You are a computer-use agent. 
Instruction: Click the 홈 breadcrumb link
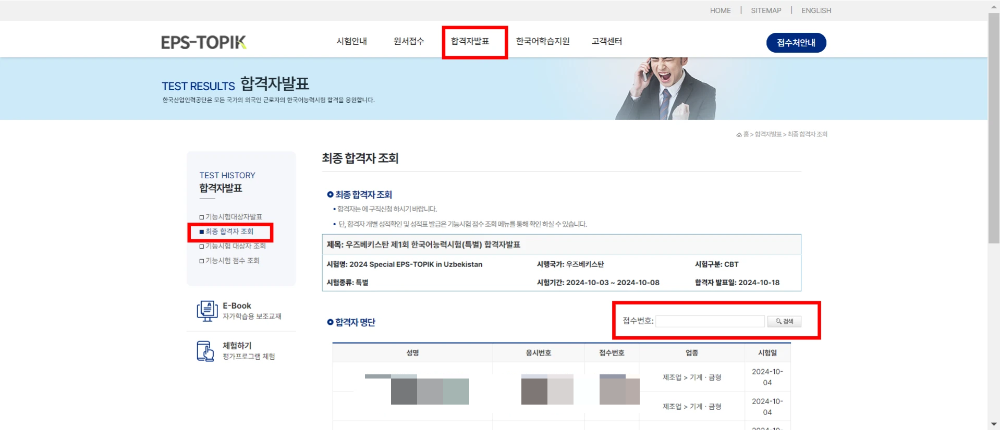point(744,135)
